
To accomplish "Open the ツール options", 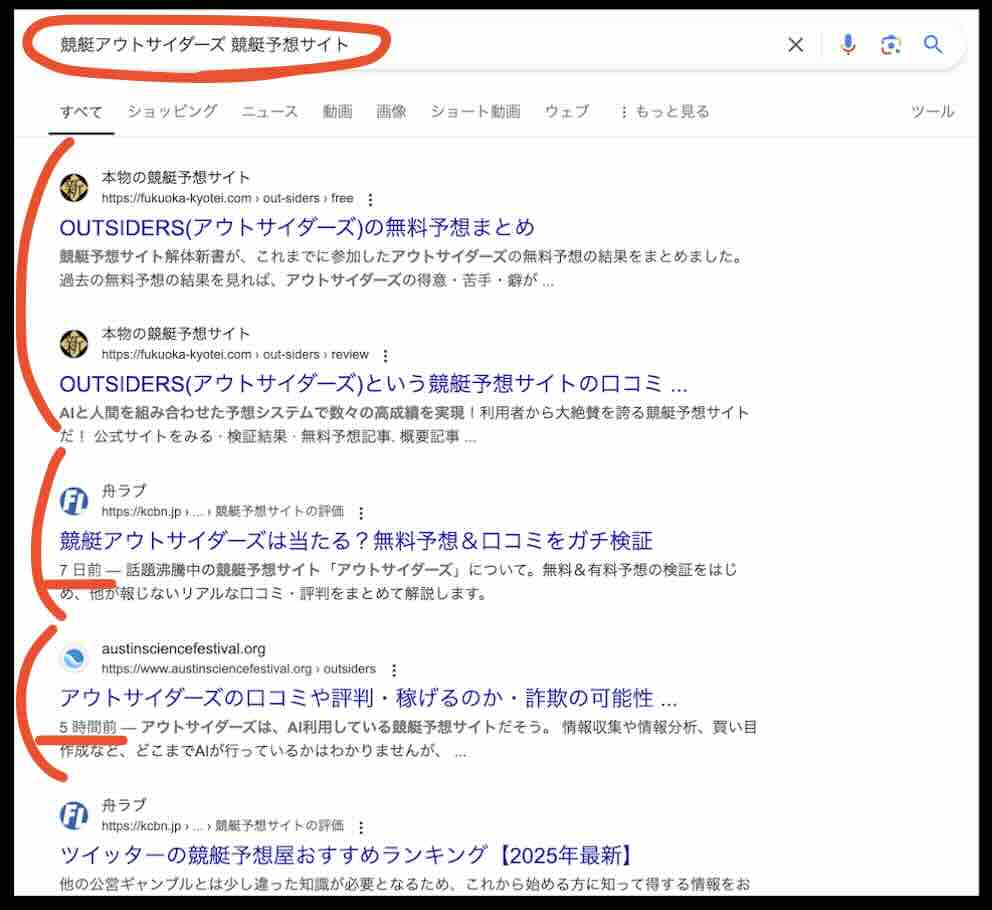I will tap(933, 111).
